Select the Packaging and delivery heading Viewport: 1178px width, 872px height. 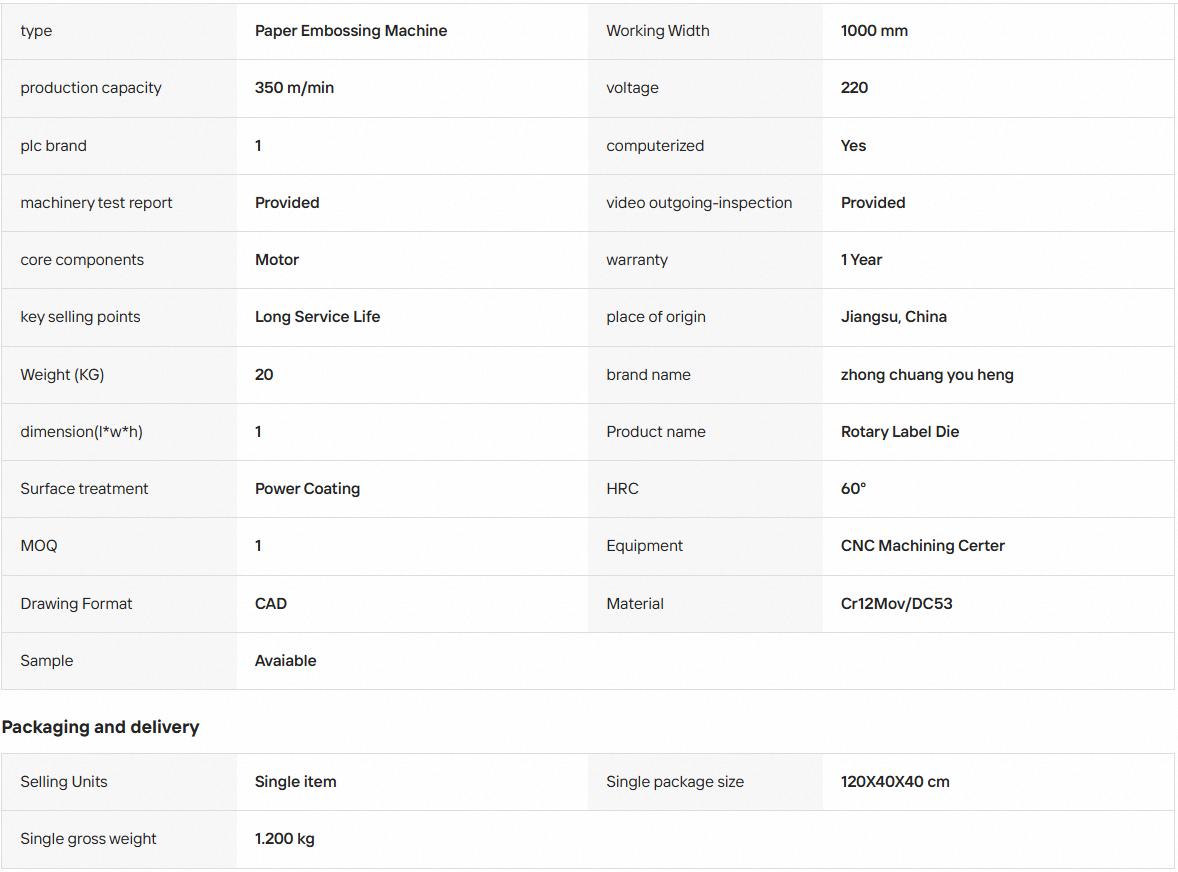point(101,727)
